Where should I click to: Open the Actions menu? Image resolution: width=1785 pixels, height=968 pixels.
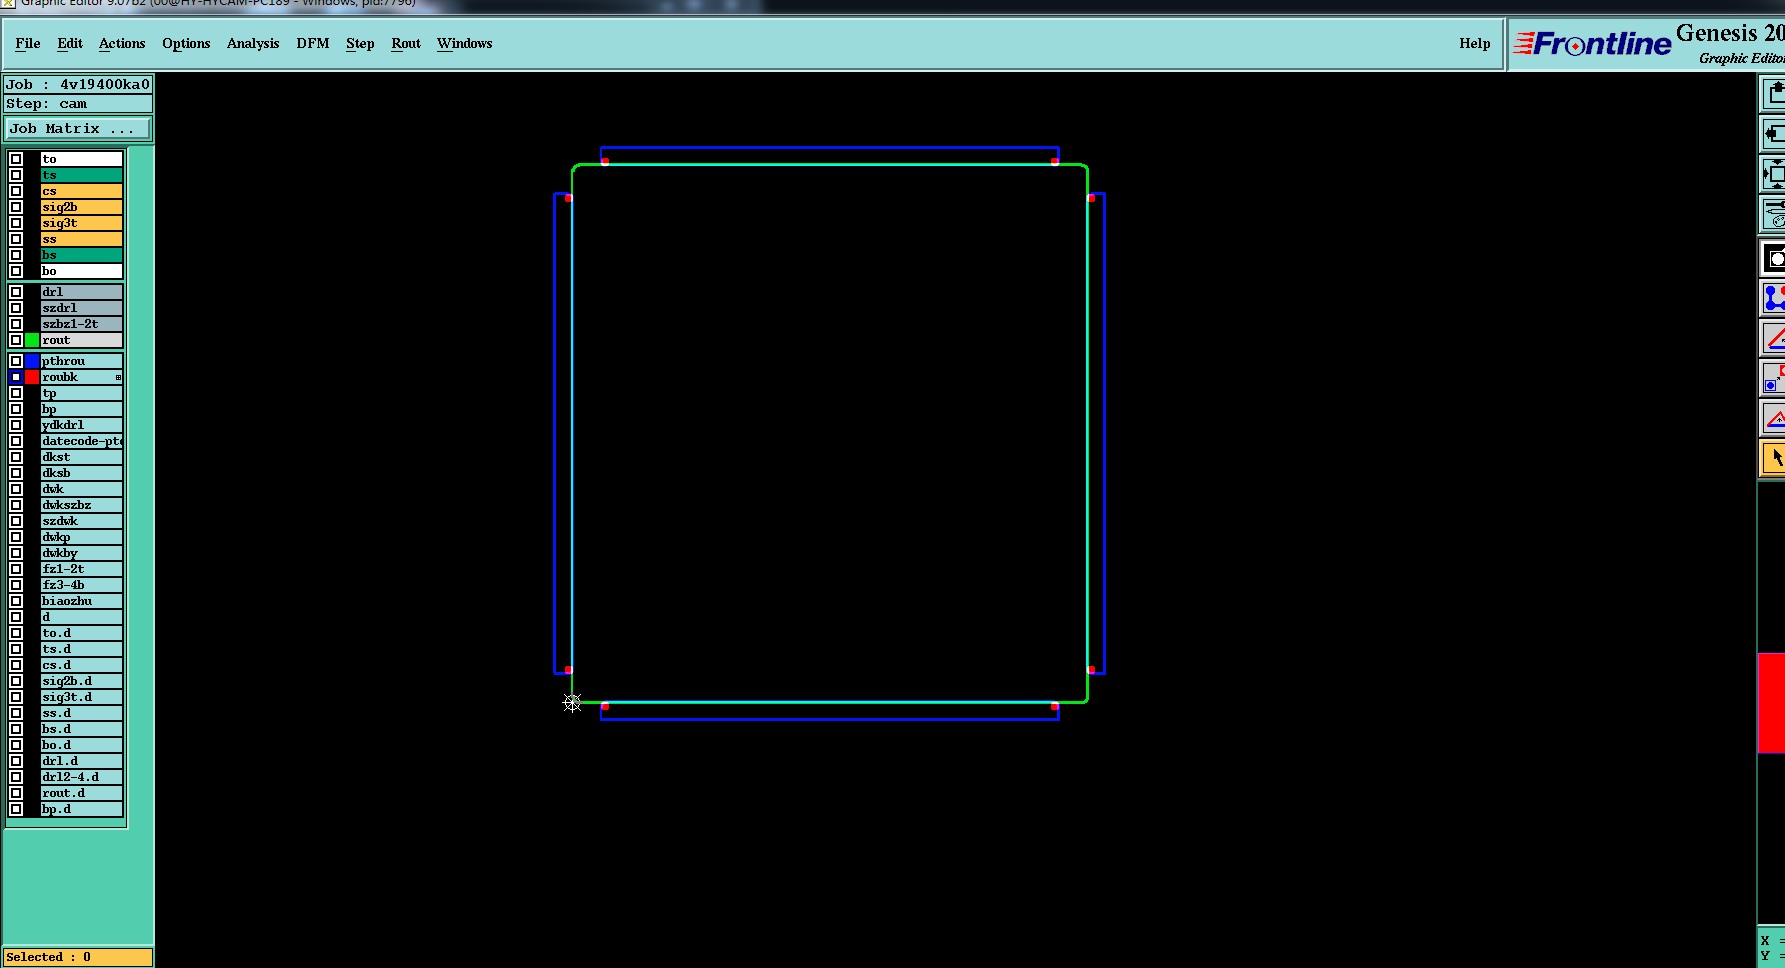coord(122,43)
